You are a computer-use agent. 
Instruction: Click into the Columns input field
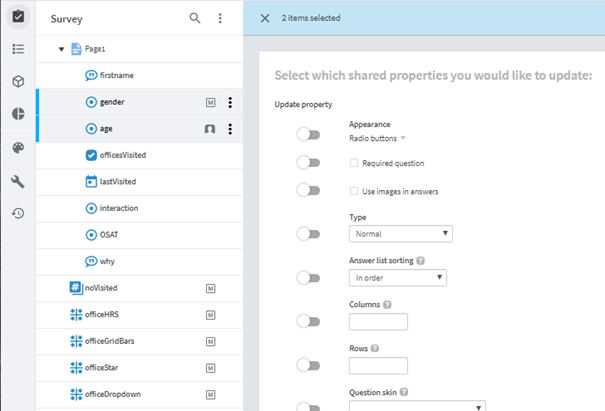(378, 321)
